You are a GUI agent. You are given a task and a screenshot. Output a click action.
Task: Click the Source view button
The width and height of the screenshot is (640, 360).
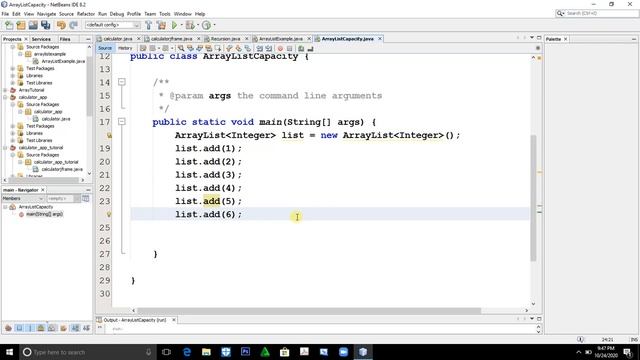click(105, 48)
